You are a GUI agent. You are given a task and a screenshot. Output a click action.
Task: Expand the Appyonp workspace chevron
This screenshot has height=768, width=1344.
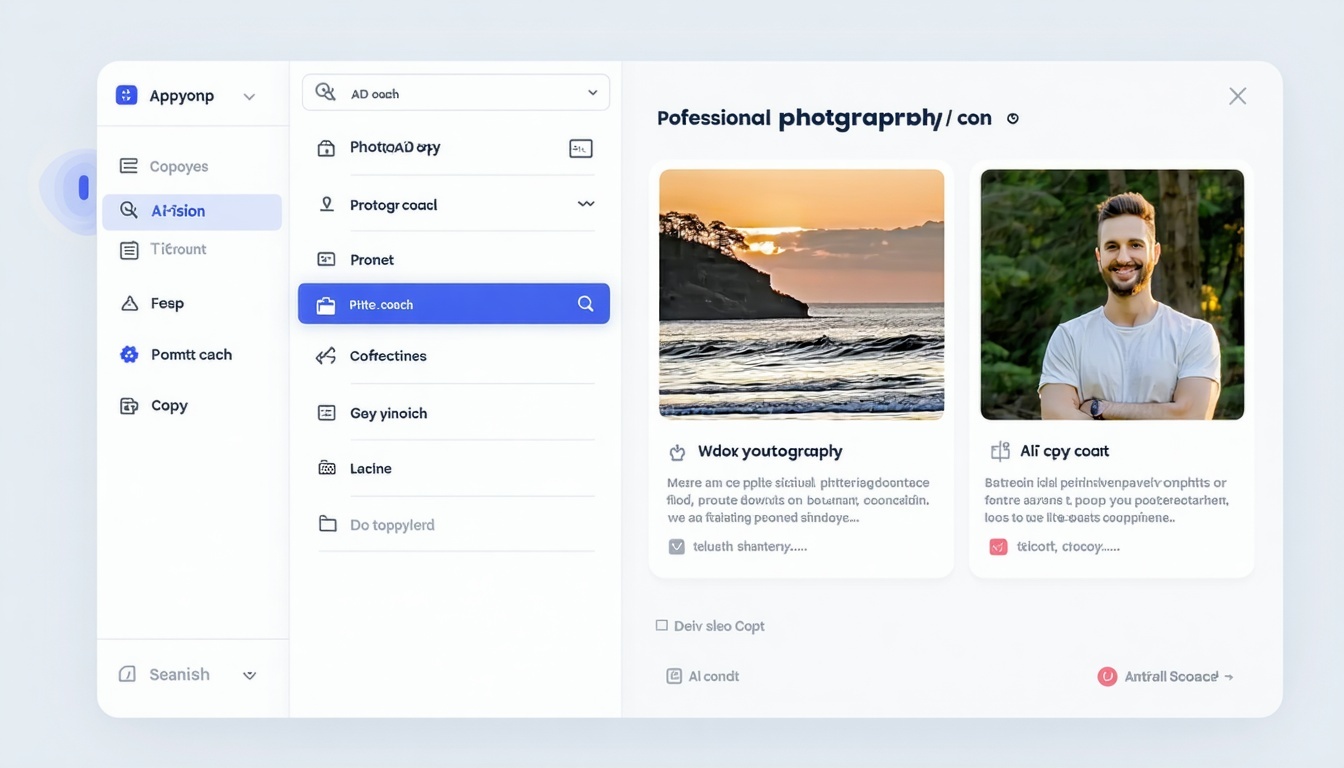click(249, 96)
